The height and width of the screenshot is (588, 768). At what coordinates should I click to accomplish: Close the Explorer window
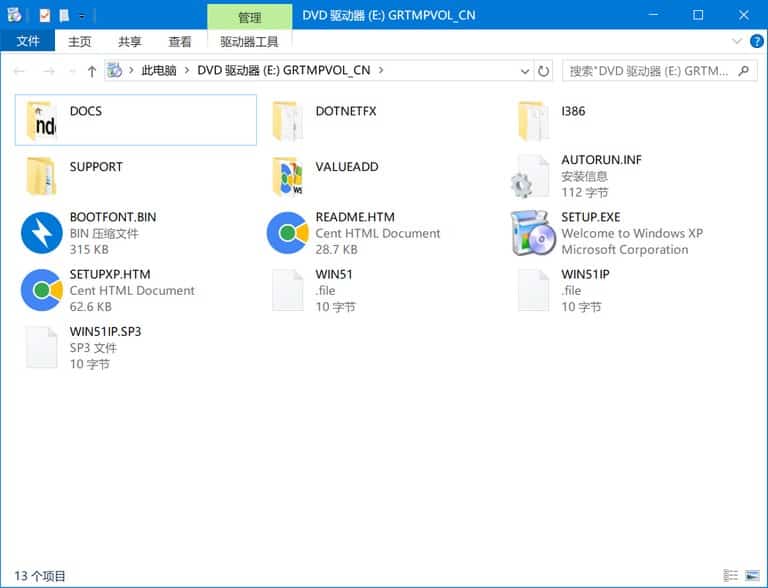[744, 15]
